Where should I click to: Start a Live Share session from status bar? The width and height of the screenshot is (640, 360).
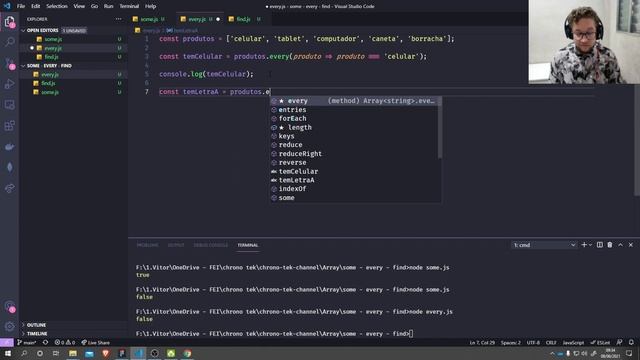[x=96, y=342]
